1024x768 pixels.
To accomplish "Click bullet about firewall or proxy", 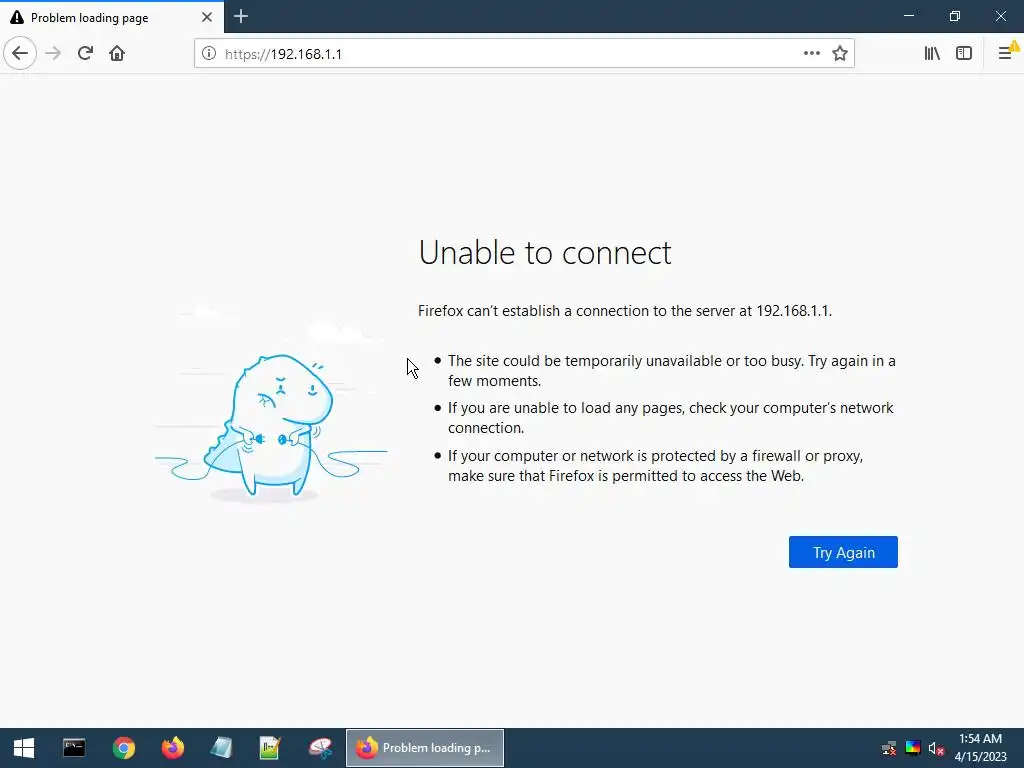I will coord(655,466).
